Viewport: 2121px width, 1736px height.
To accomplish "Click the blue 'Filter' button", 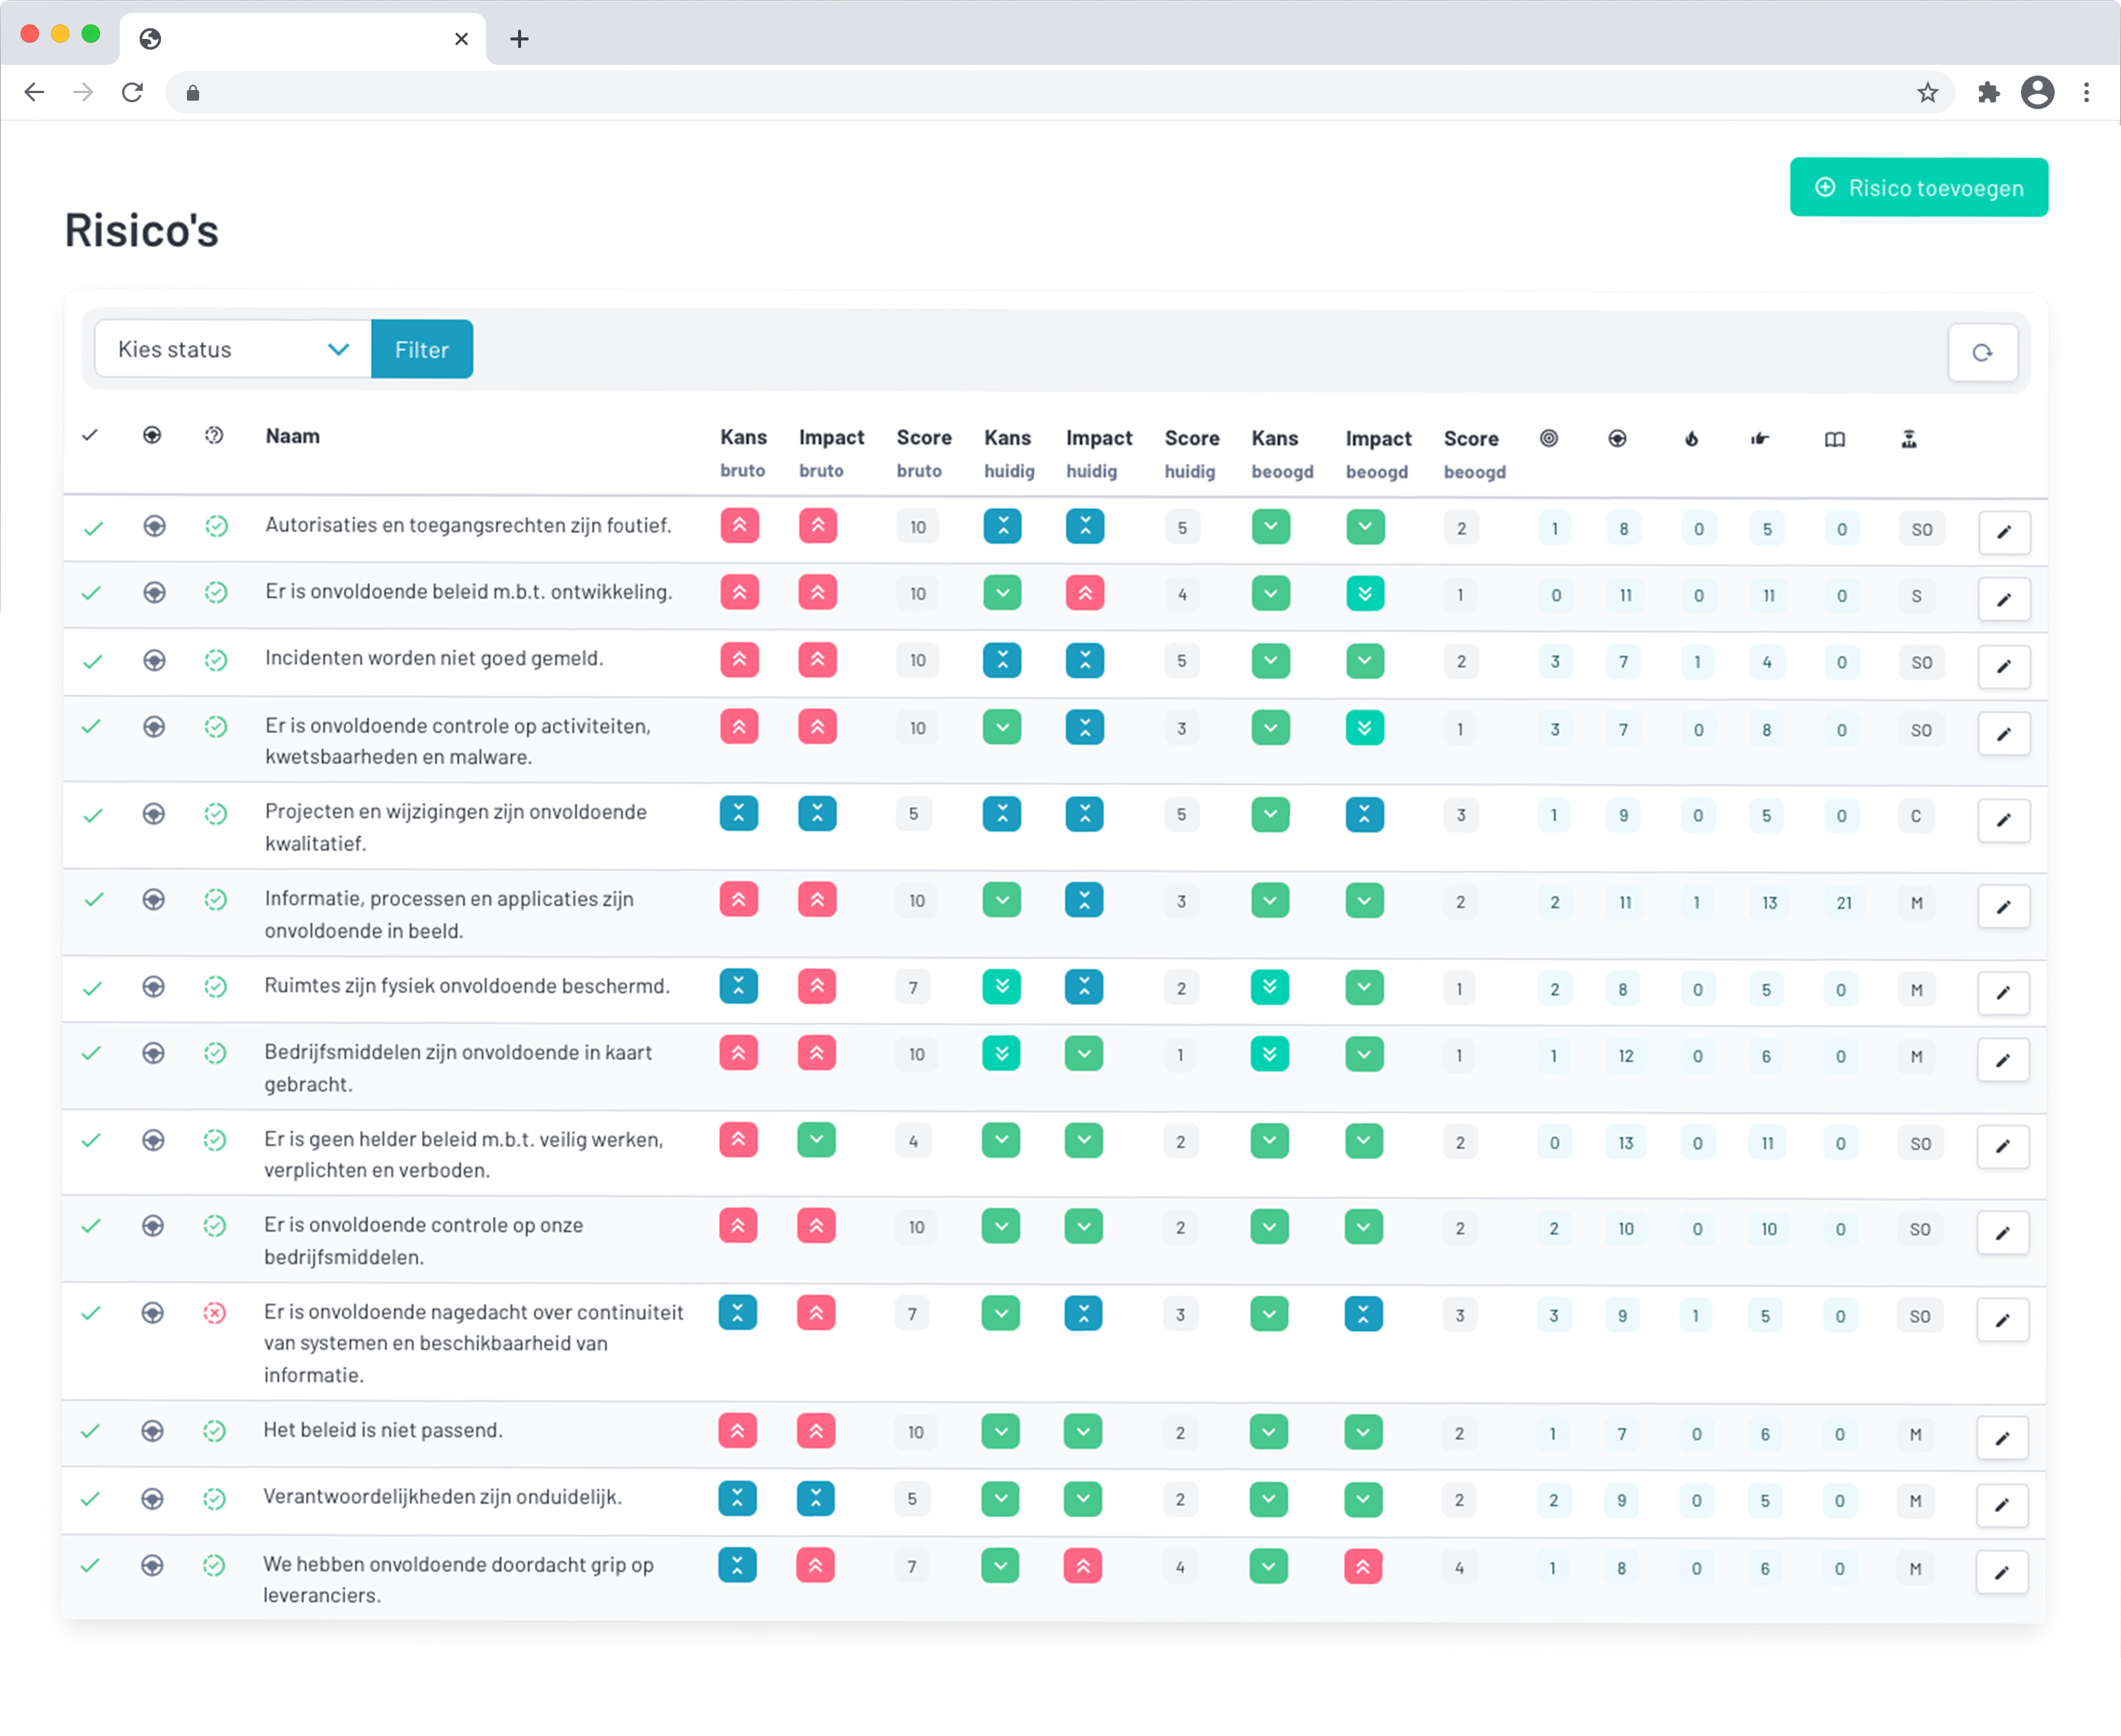I will point(421,349).
